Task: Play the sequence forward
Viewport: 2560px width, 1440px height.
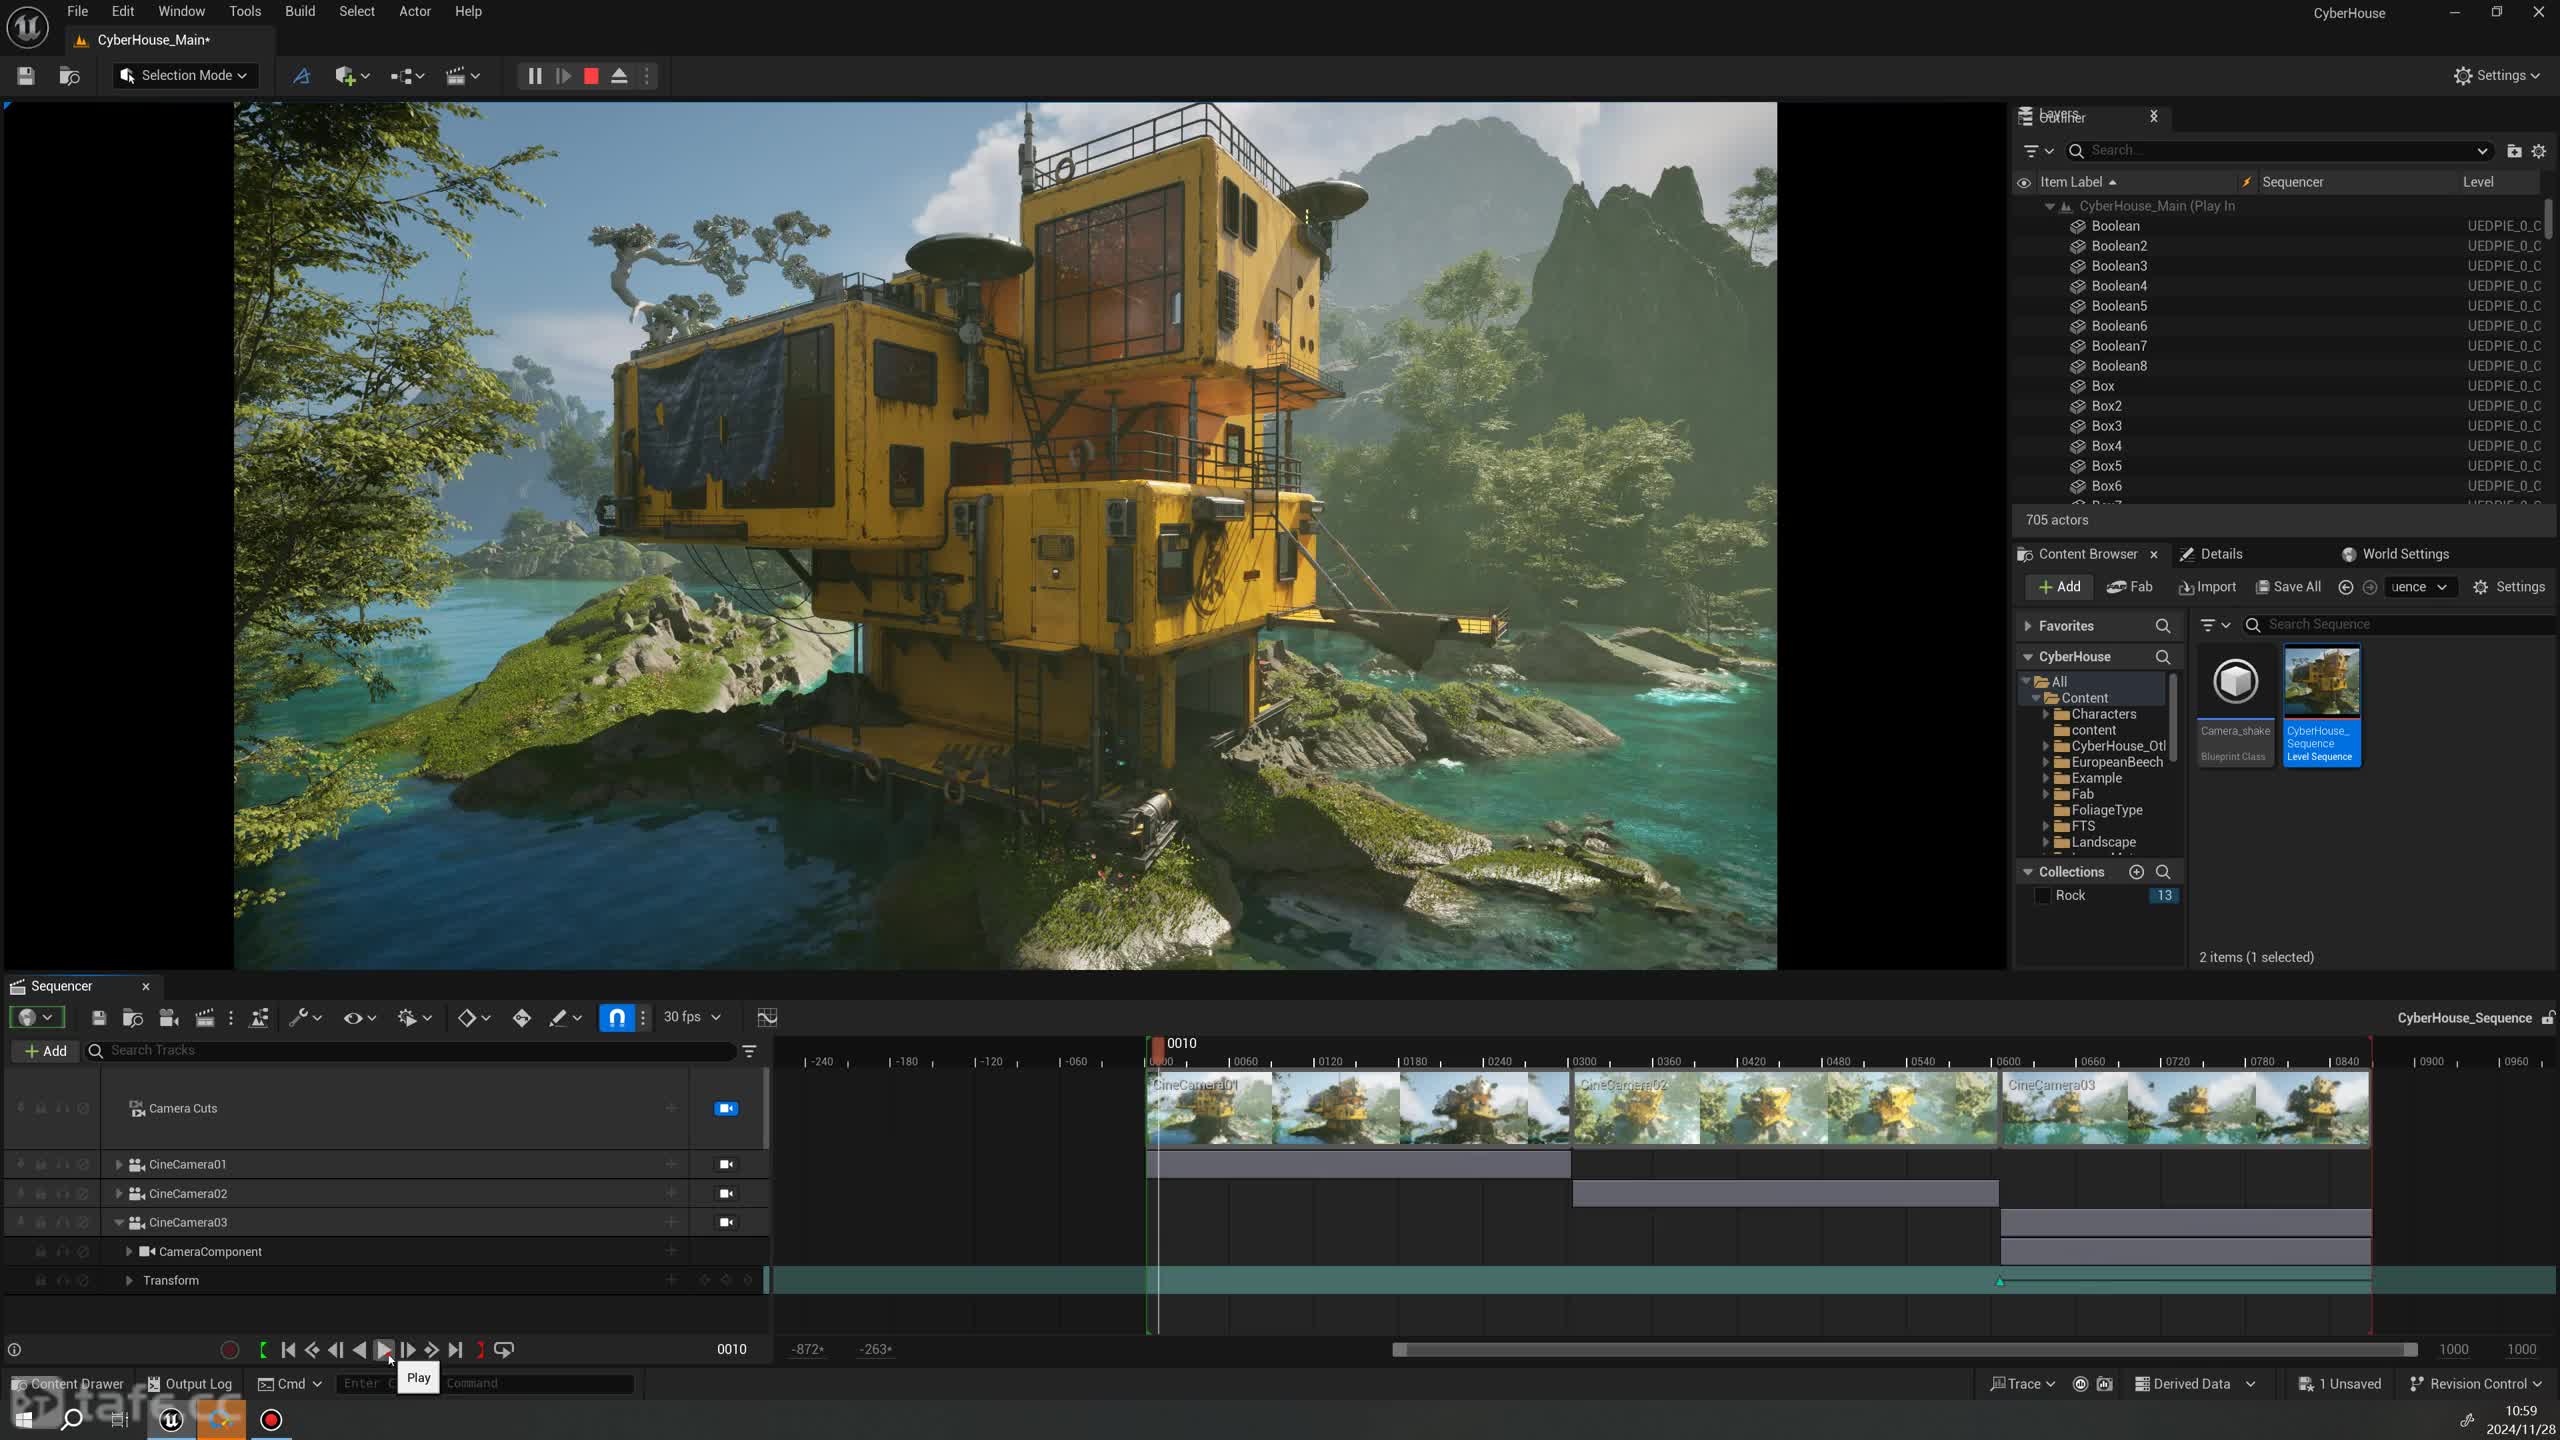Action: (x=384, y=1350)
